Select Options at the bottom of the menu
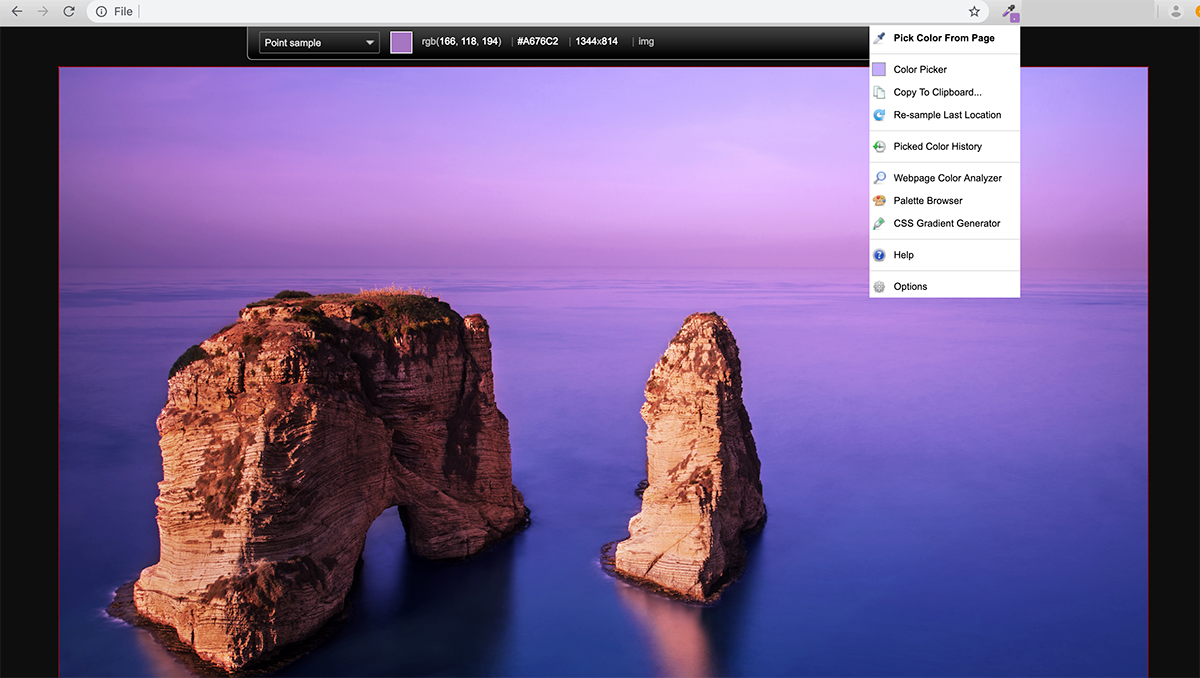 point(911,286)
